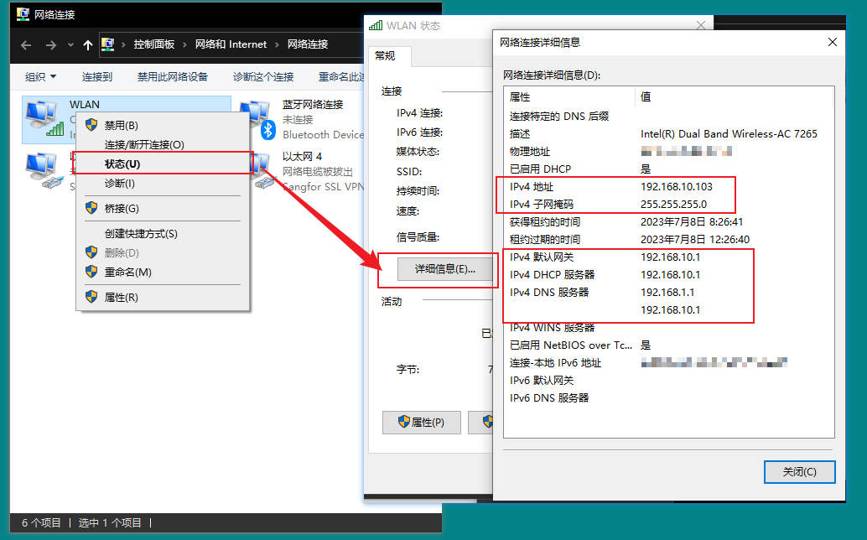867x540 pixels.
Task: Click 诊断这个连接 in the toolbar
Action: [x=263, y=77]
